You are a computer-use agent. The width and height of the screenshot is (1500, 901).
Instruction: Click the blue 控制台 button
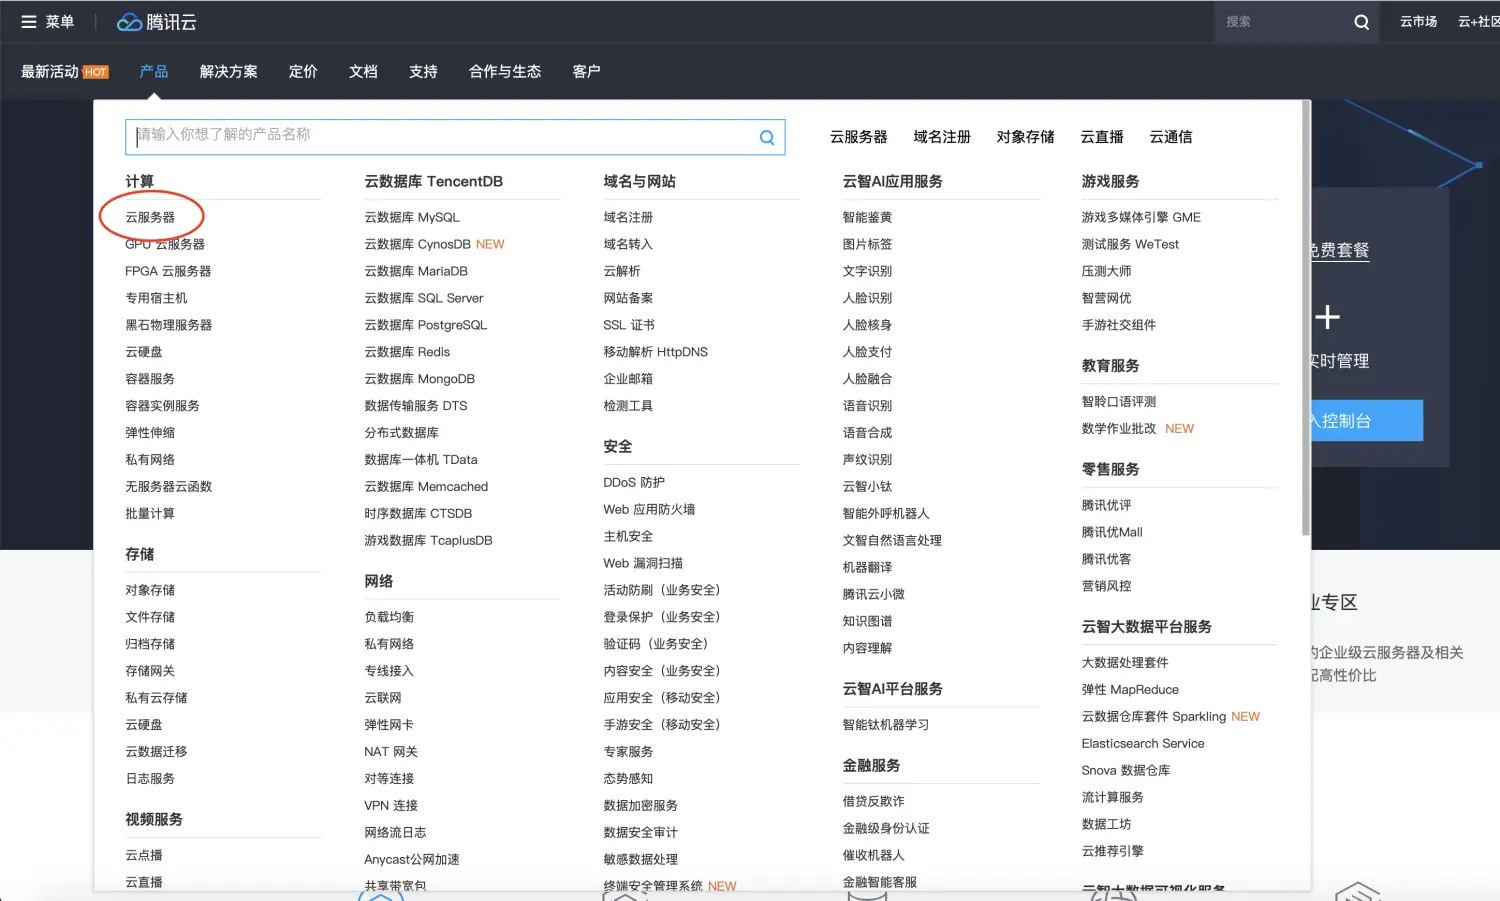pos(1365,421)
